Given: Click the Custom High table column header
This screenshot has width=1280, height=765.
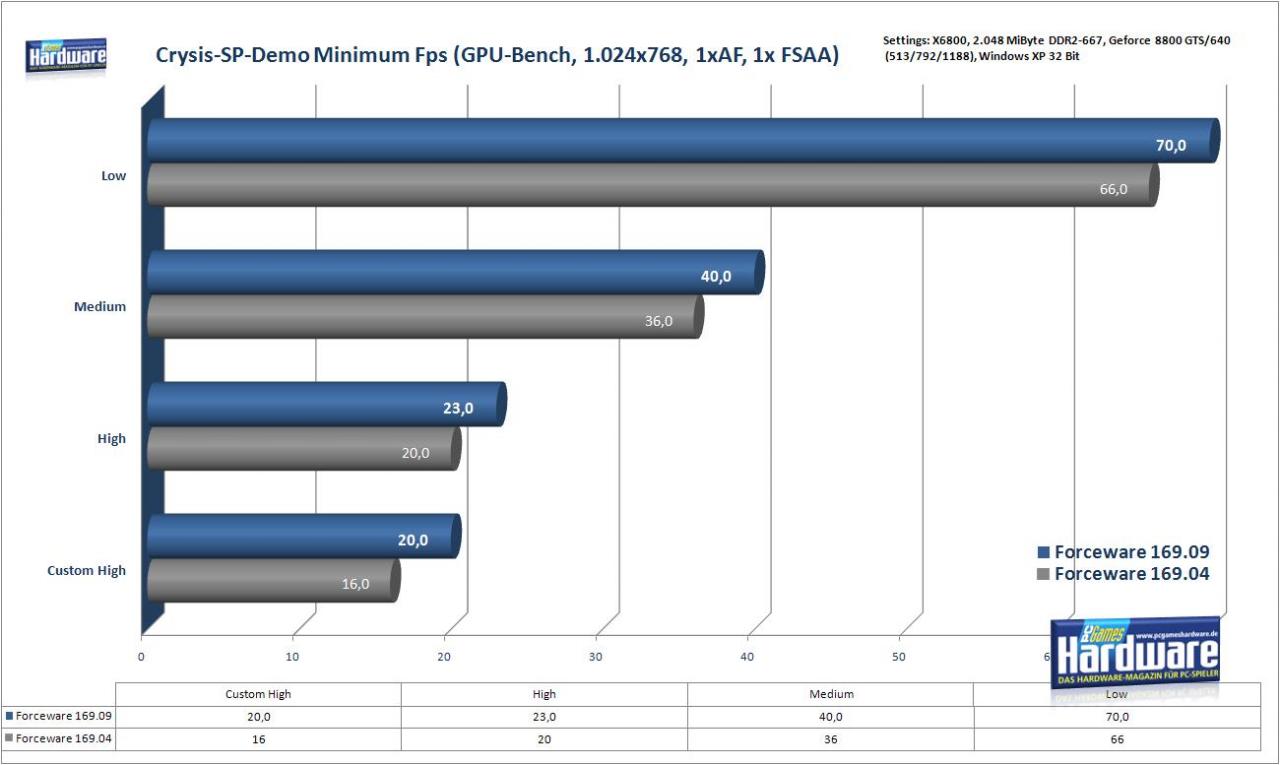Looking at the screenshot, I should 259,694.
